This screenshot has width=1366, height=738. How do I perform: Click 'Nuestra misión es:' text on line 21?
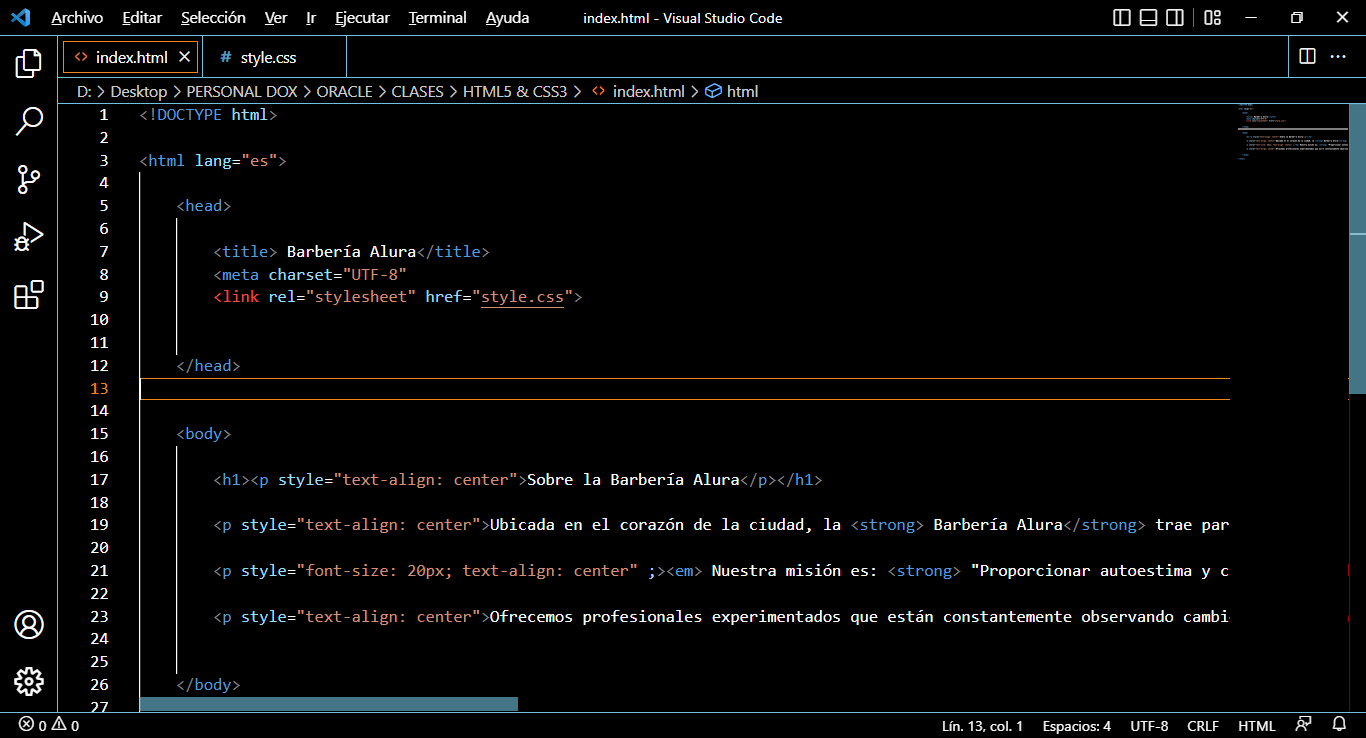[x=795, y=571]
